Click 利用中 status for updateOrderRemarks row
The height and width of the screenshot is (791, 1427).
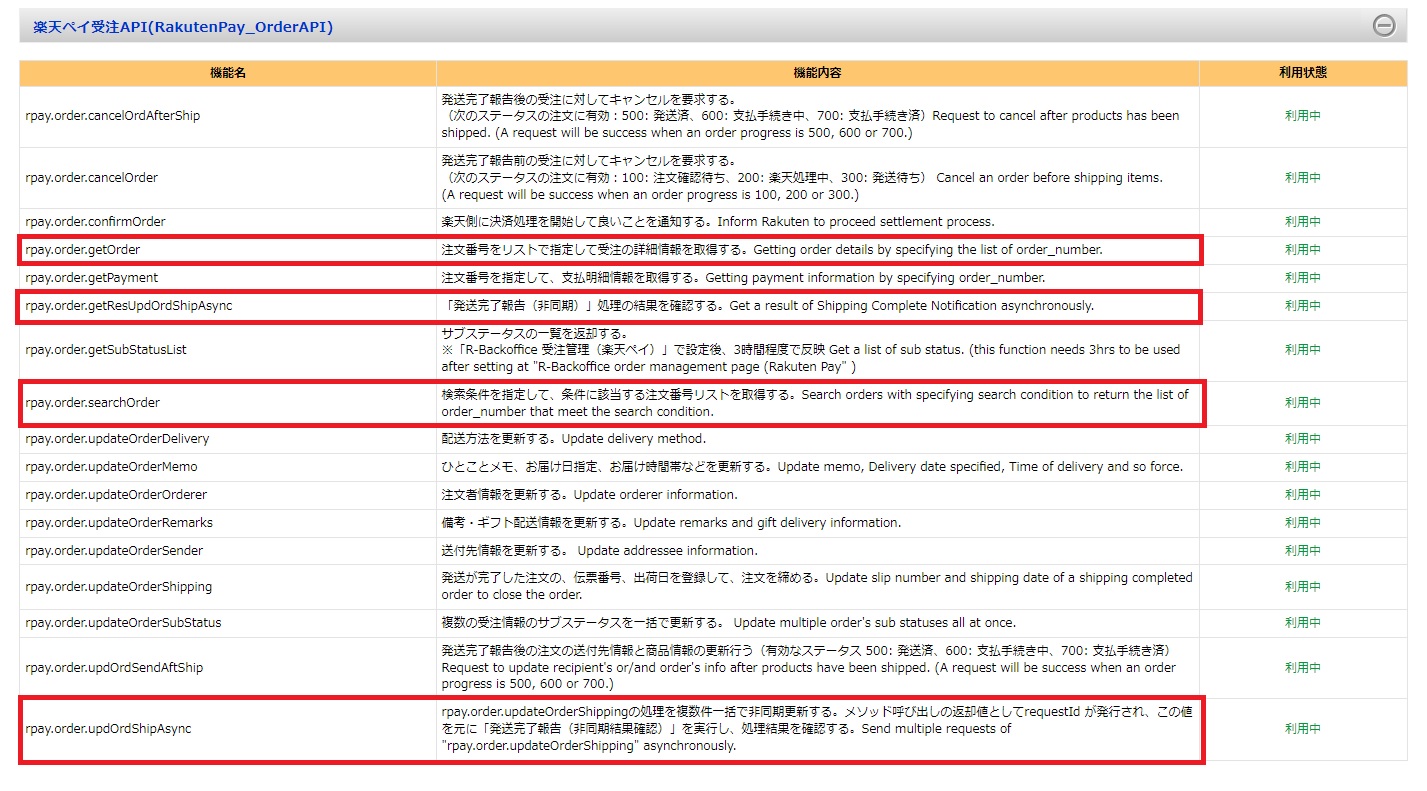pyautogui.click(x=1303, y=523)
